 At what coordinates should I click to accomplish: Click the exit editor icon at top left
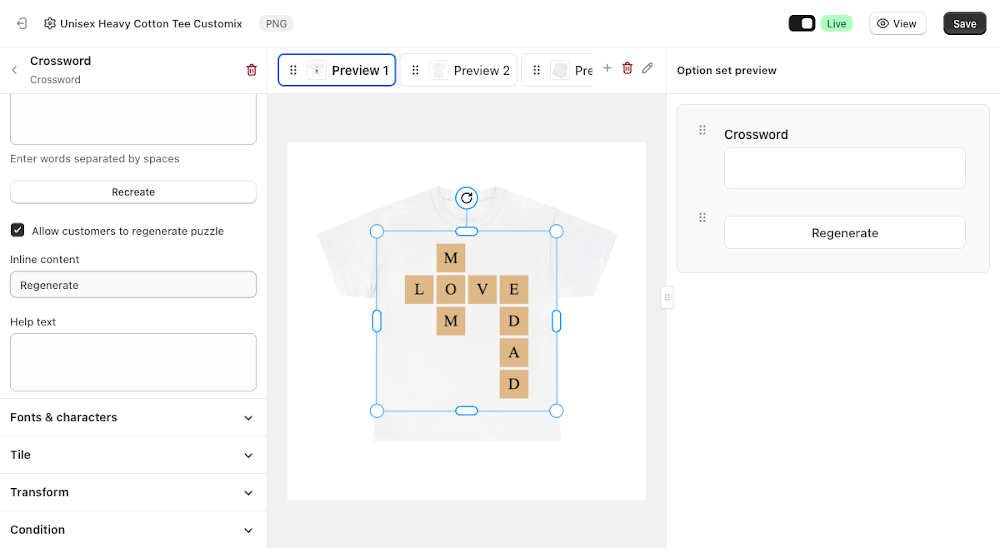[22, 24]
